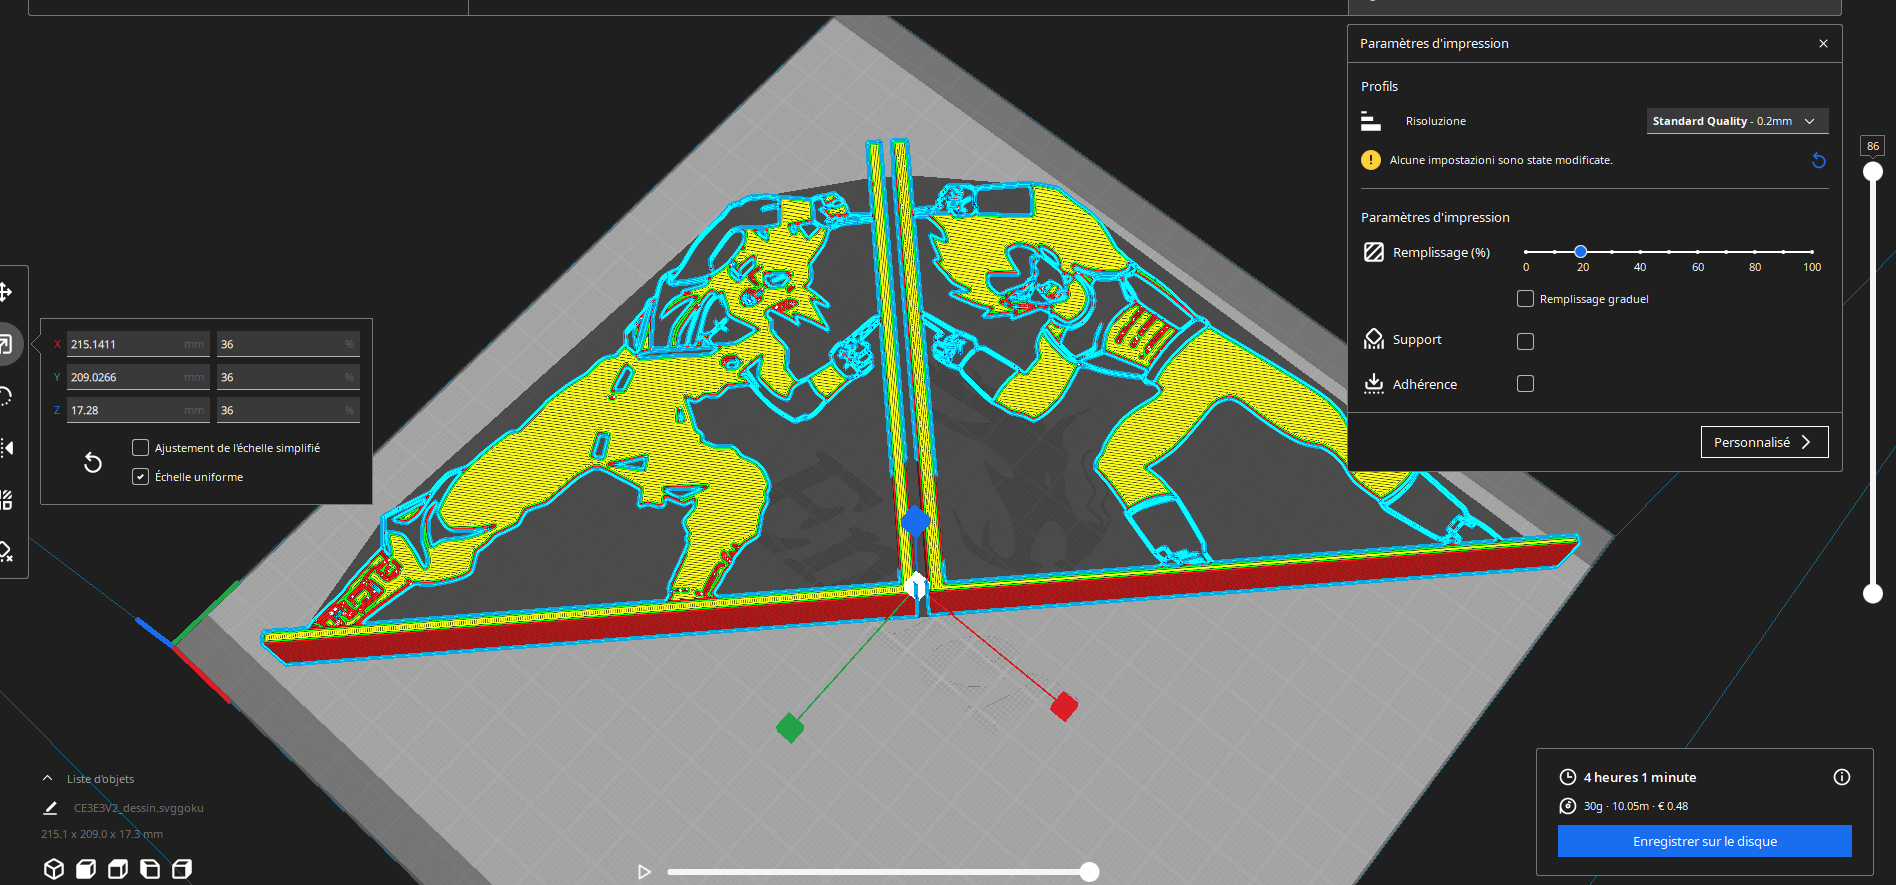The image size is (1896, 885).
Task: Reset modified profile settings with blue arrow
Action: coord(1819,160)
